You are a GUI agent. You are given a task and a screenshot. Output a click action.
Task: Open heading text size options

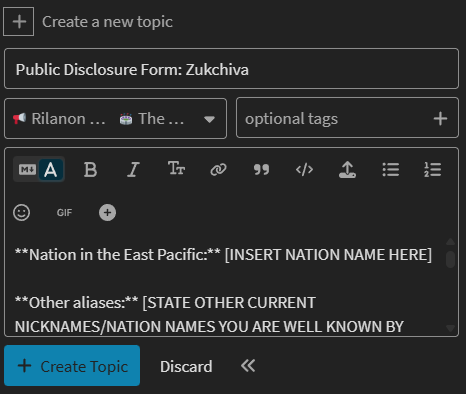(x=176, y=169)
